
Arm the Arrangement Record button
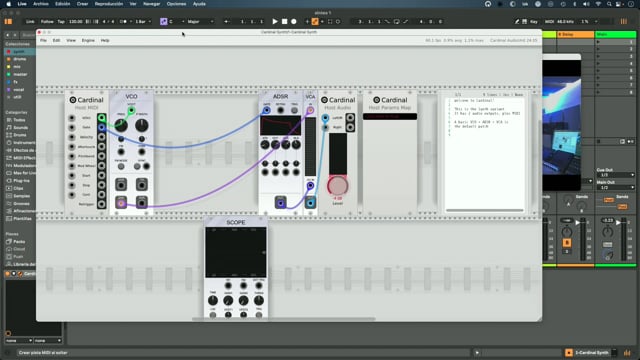(x=293, y=21)
